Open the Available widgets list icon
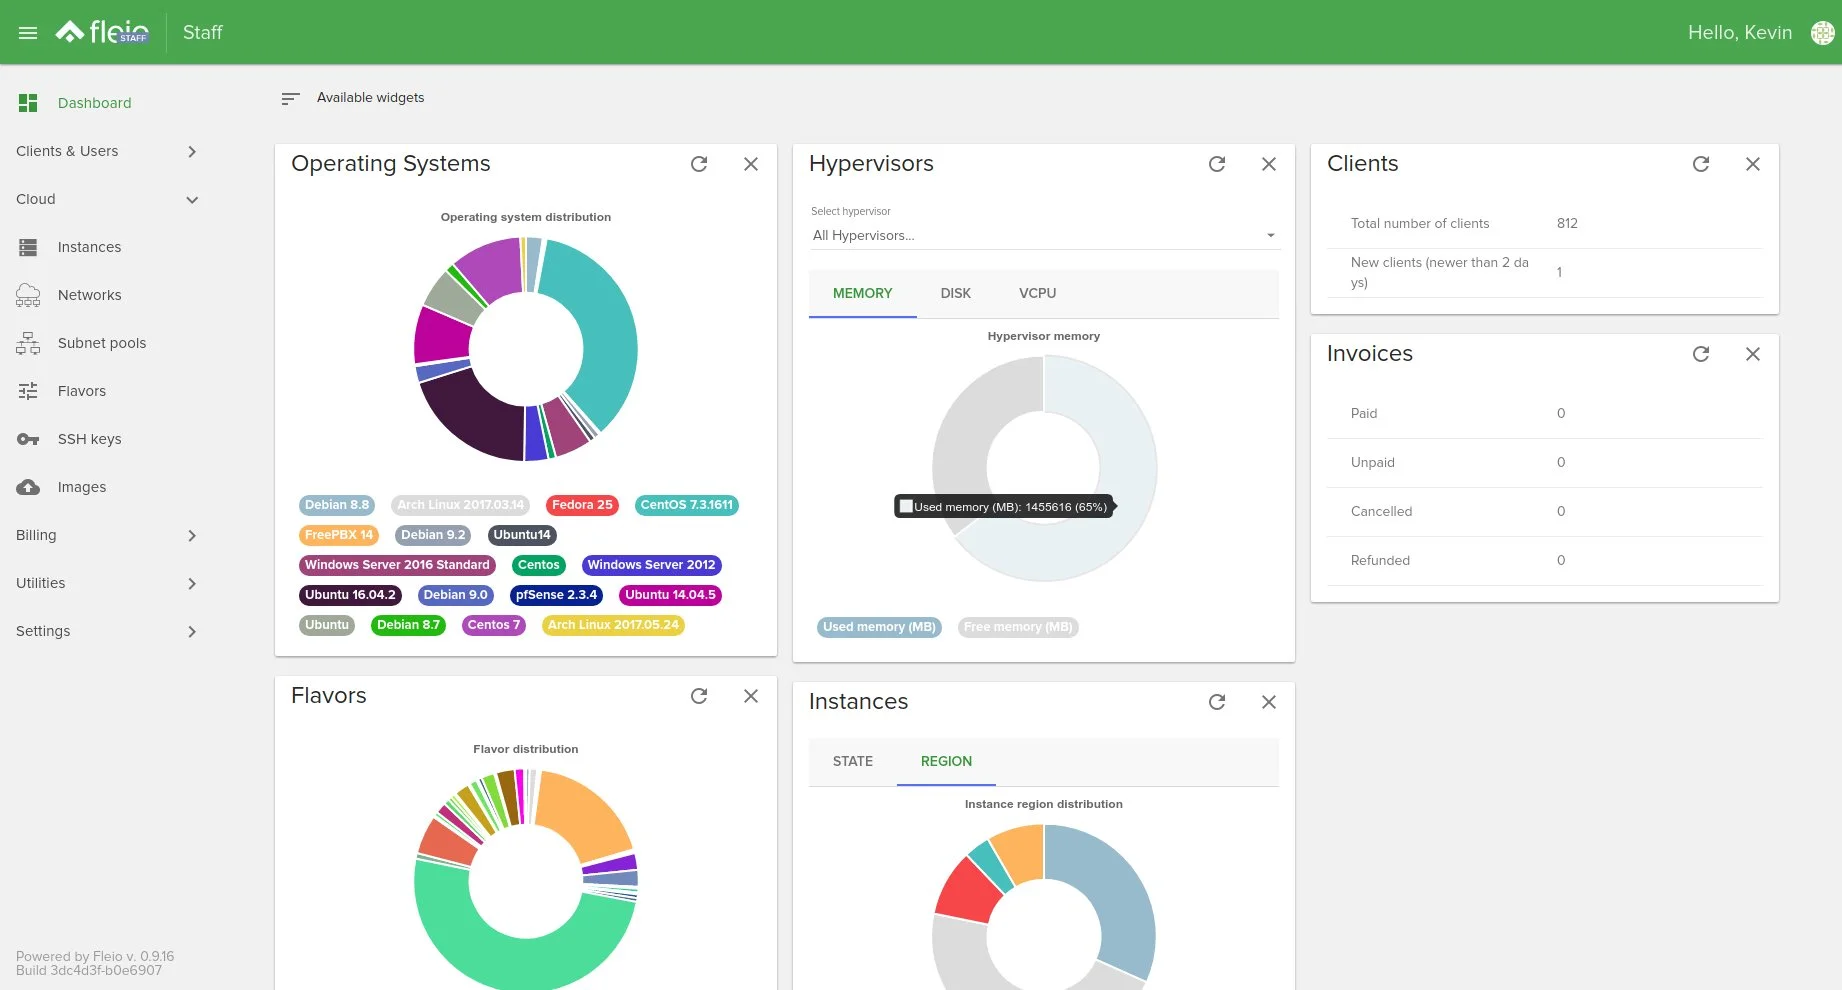Screen dimensions: 1842x990 click(x=290, y=98)
